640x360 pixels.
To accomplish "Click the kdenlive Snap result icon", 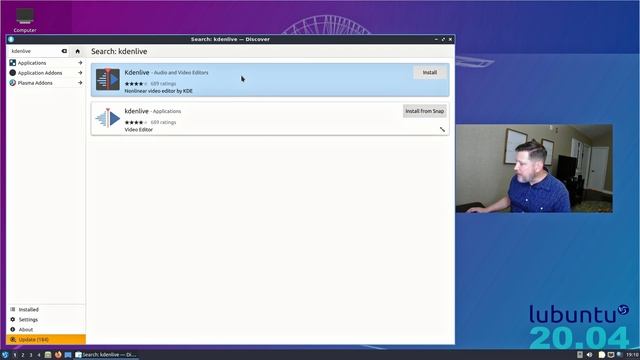I will coord(108,118).
